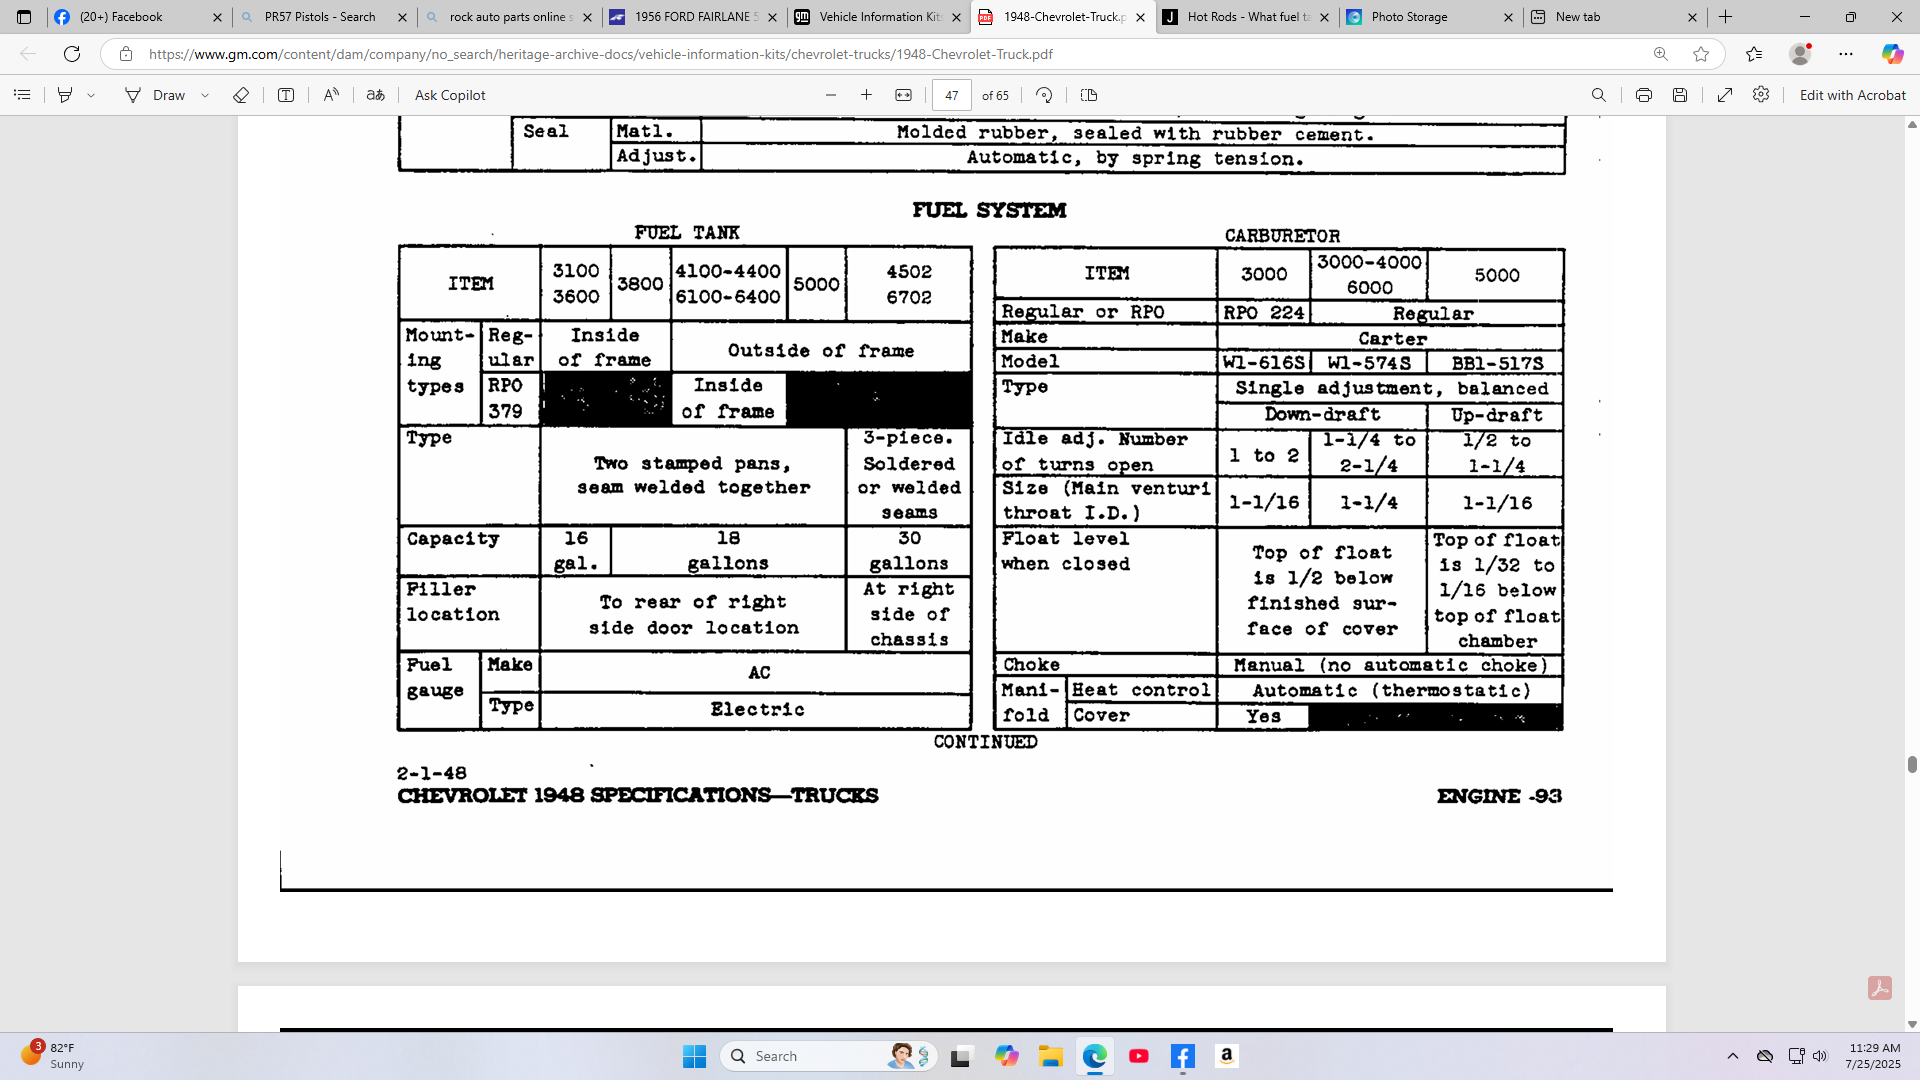1920x1080 pixels.
Task: Open PDF toolbar settings gear
Action: [x=1761, y=94]
